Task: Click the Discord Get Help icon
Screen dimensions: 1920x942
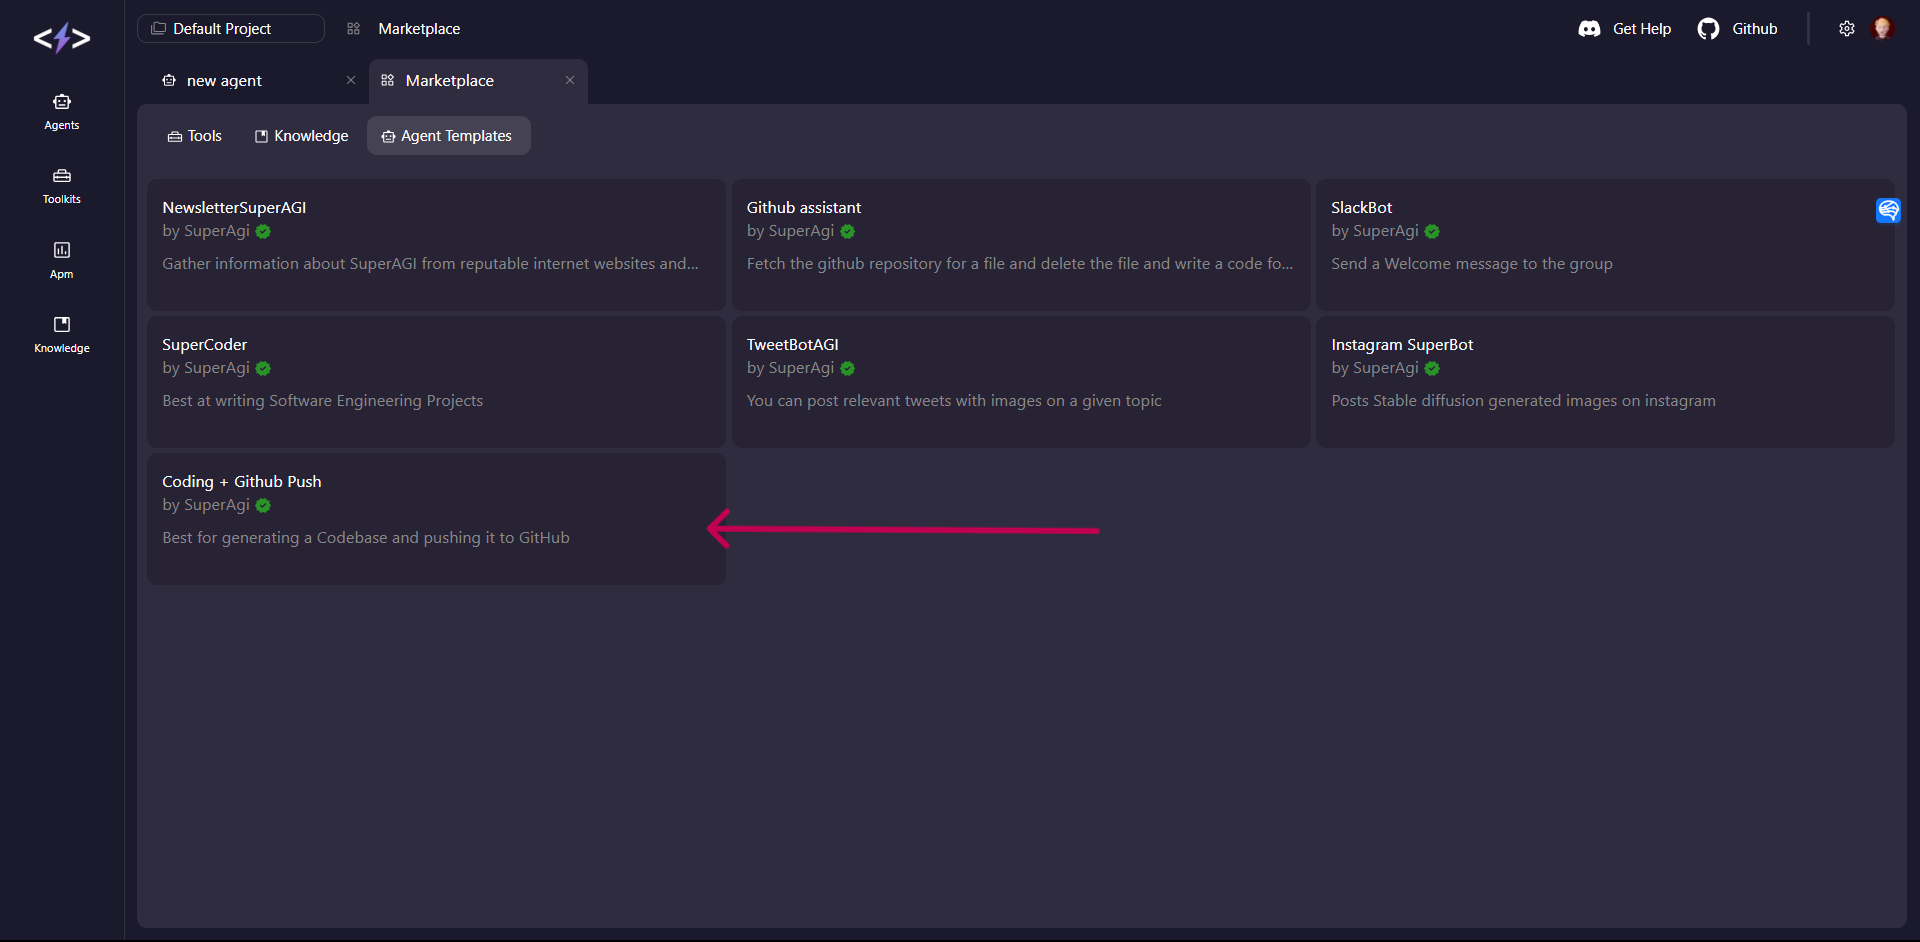Action: click(1589, 29)
